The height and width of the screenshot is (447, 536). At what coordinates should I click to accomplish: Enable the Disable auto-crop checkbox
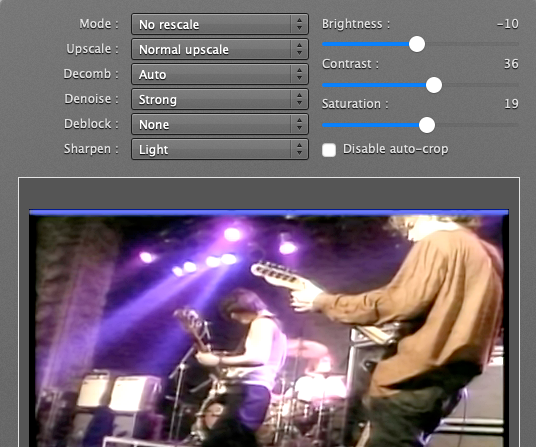tap(329, 150)
